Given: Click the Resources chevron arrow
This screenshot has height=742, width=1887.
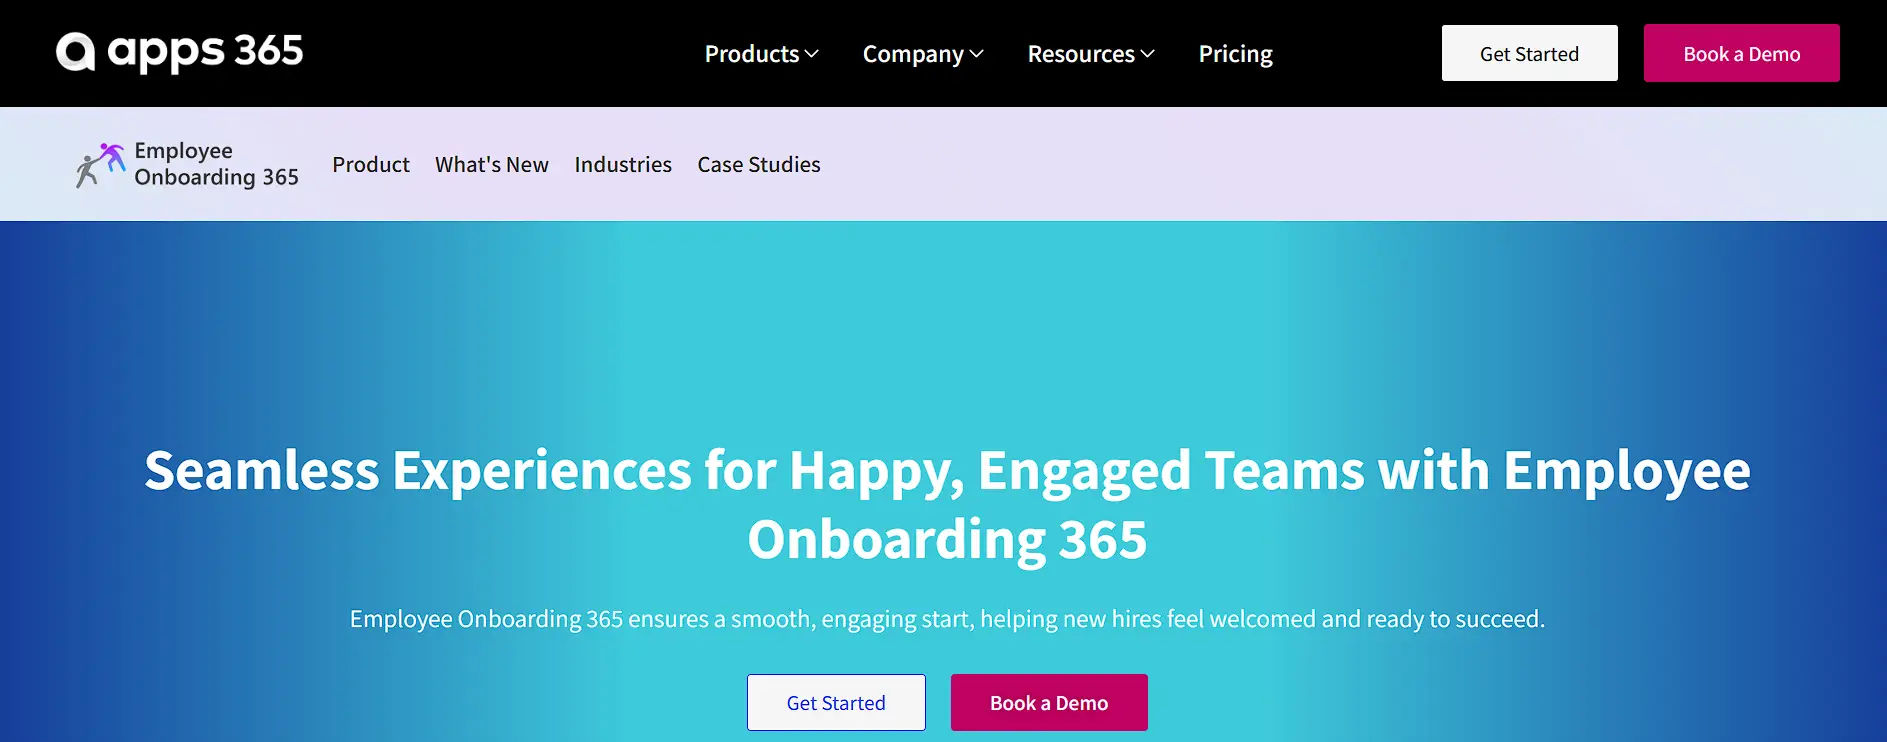Looking at the screenshot, I should coord(1148,54).
